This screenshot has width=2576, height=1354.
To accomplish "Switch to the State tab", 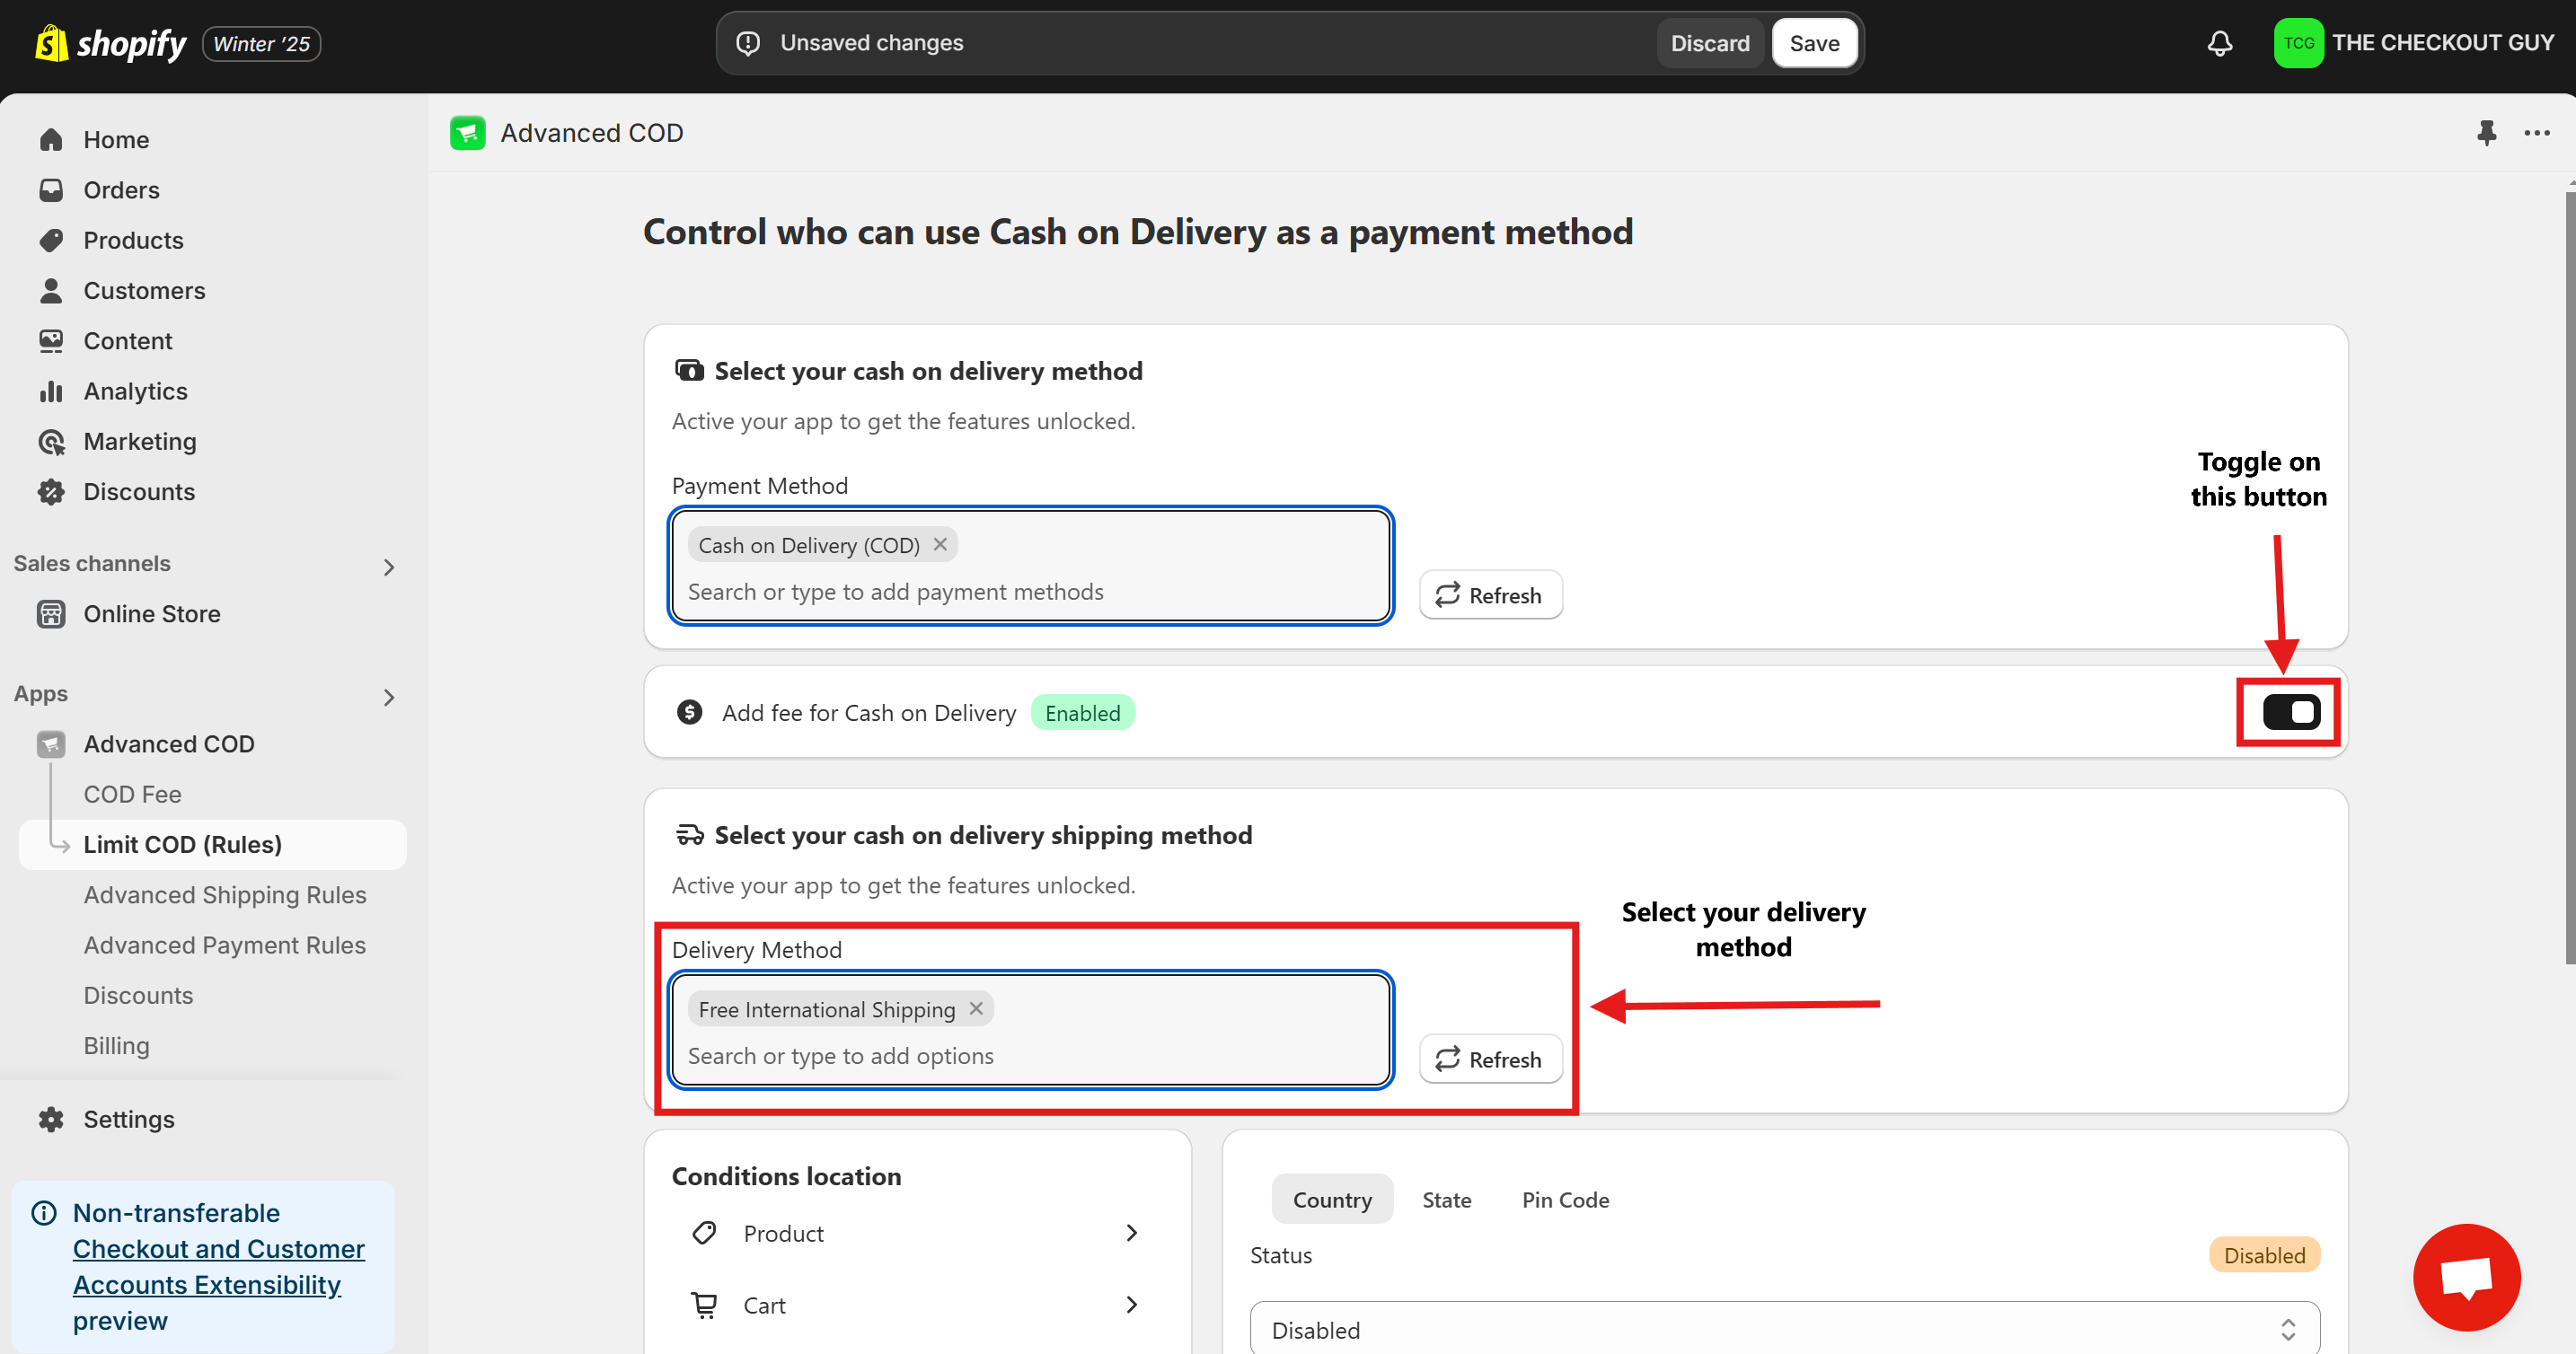I will click(1446, 1199).
